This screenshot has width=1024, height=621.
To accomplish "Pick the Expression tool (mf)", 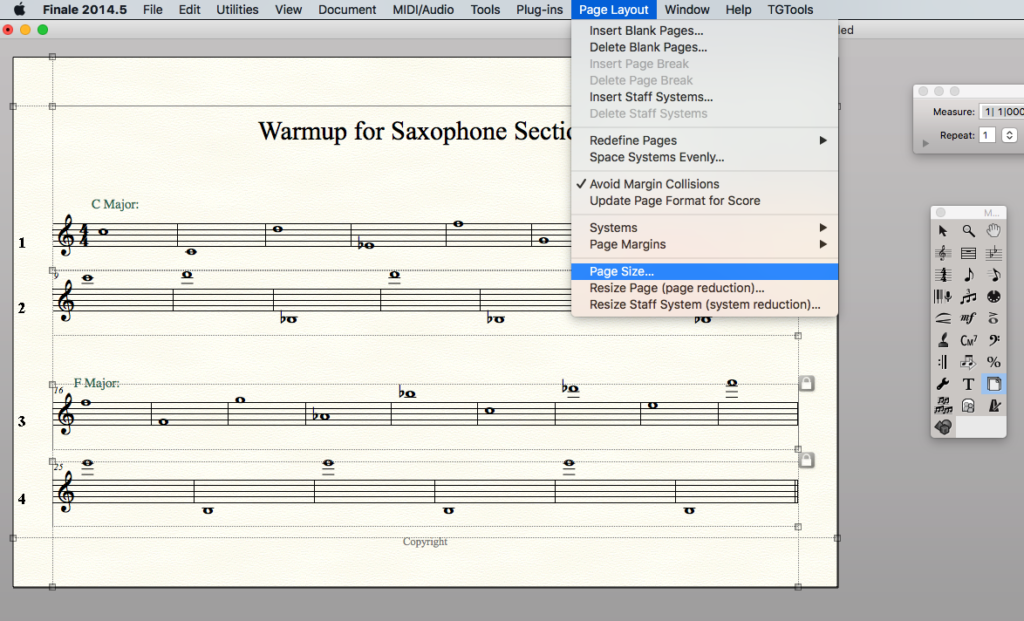I will 968,318.
